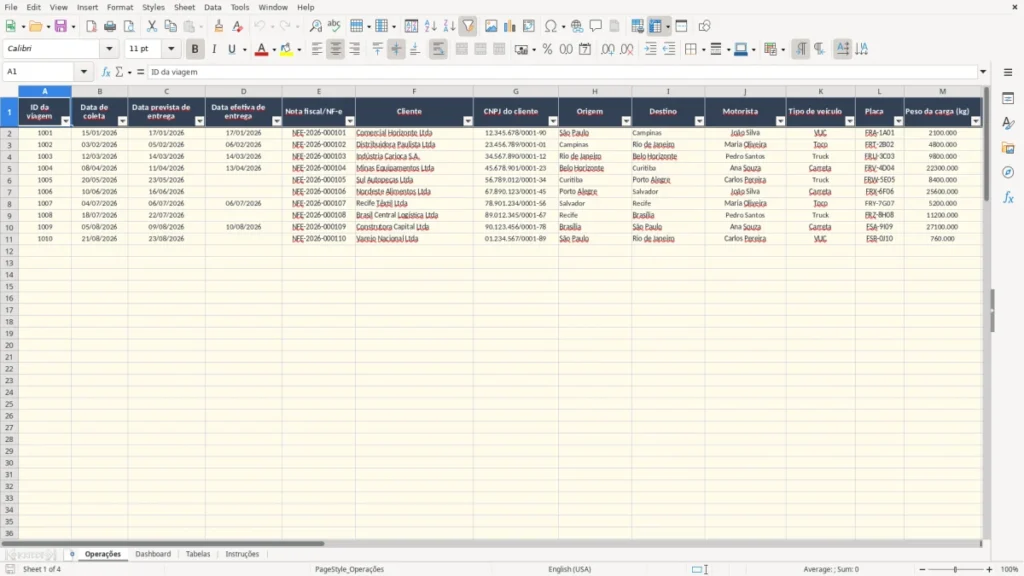This screenshot has width=1024, height=576.
Task: Click the Find and Replace icon
Action: coord(315,26)
